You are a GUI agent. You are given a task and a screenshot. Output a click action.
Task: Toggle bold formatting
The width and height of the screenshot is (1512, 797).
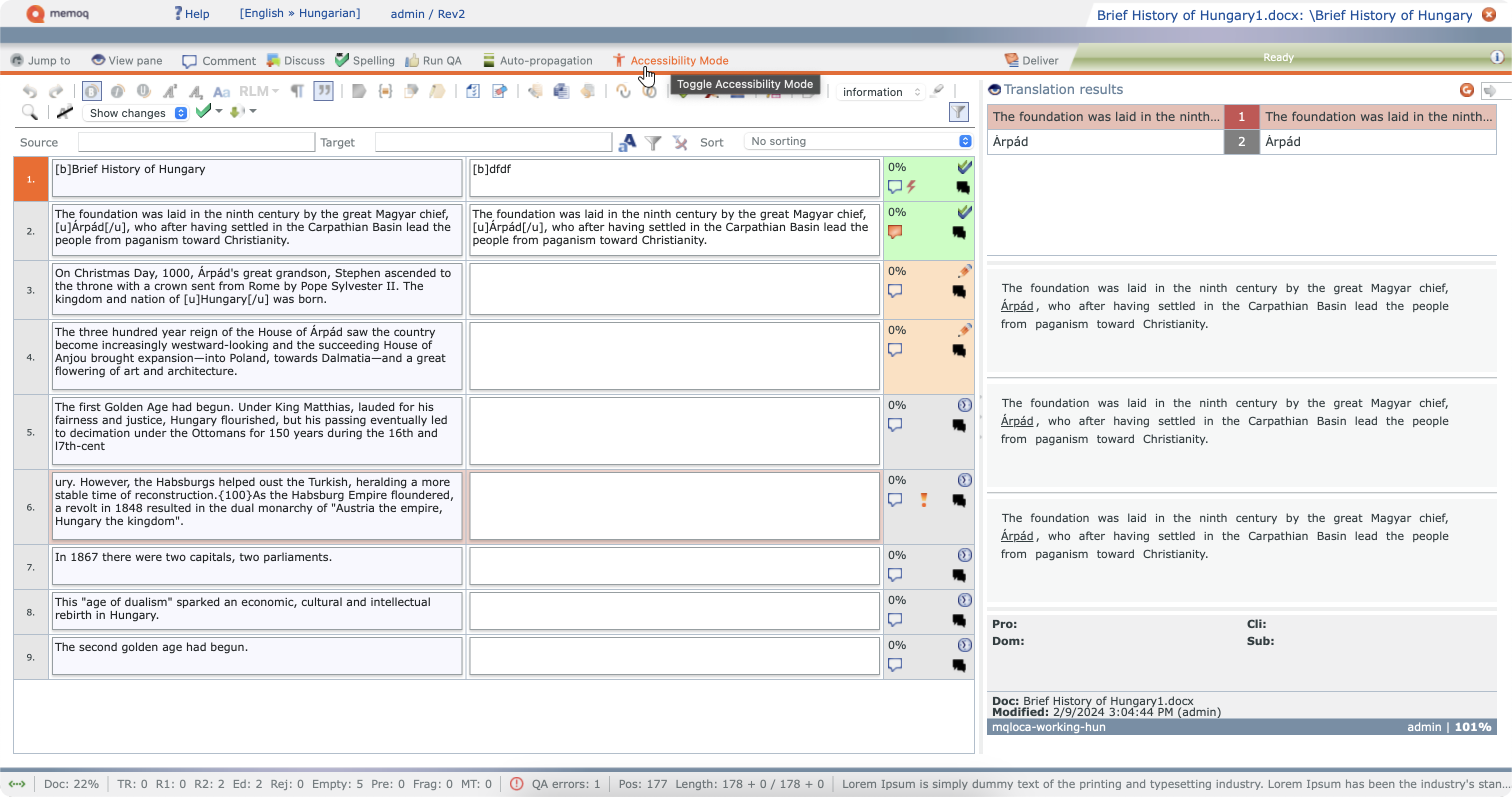point(91,91)
